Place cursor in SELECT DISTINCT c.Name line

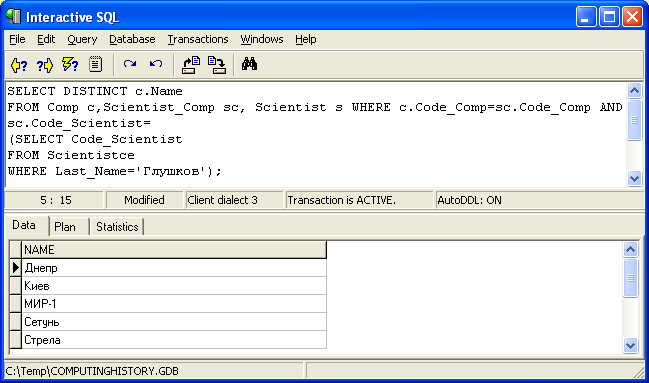point(95,91)
